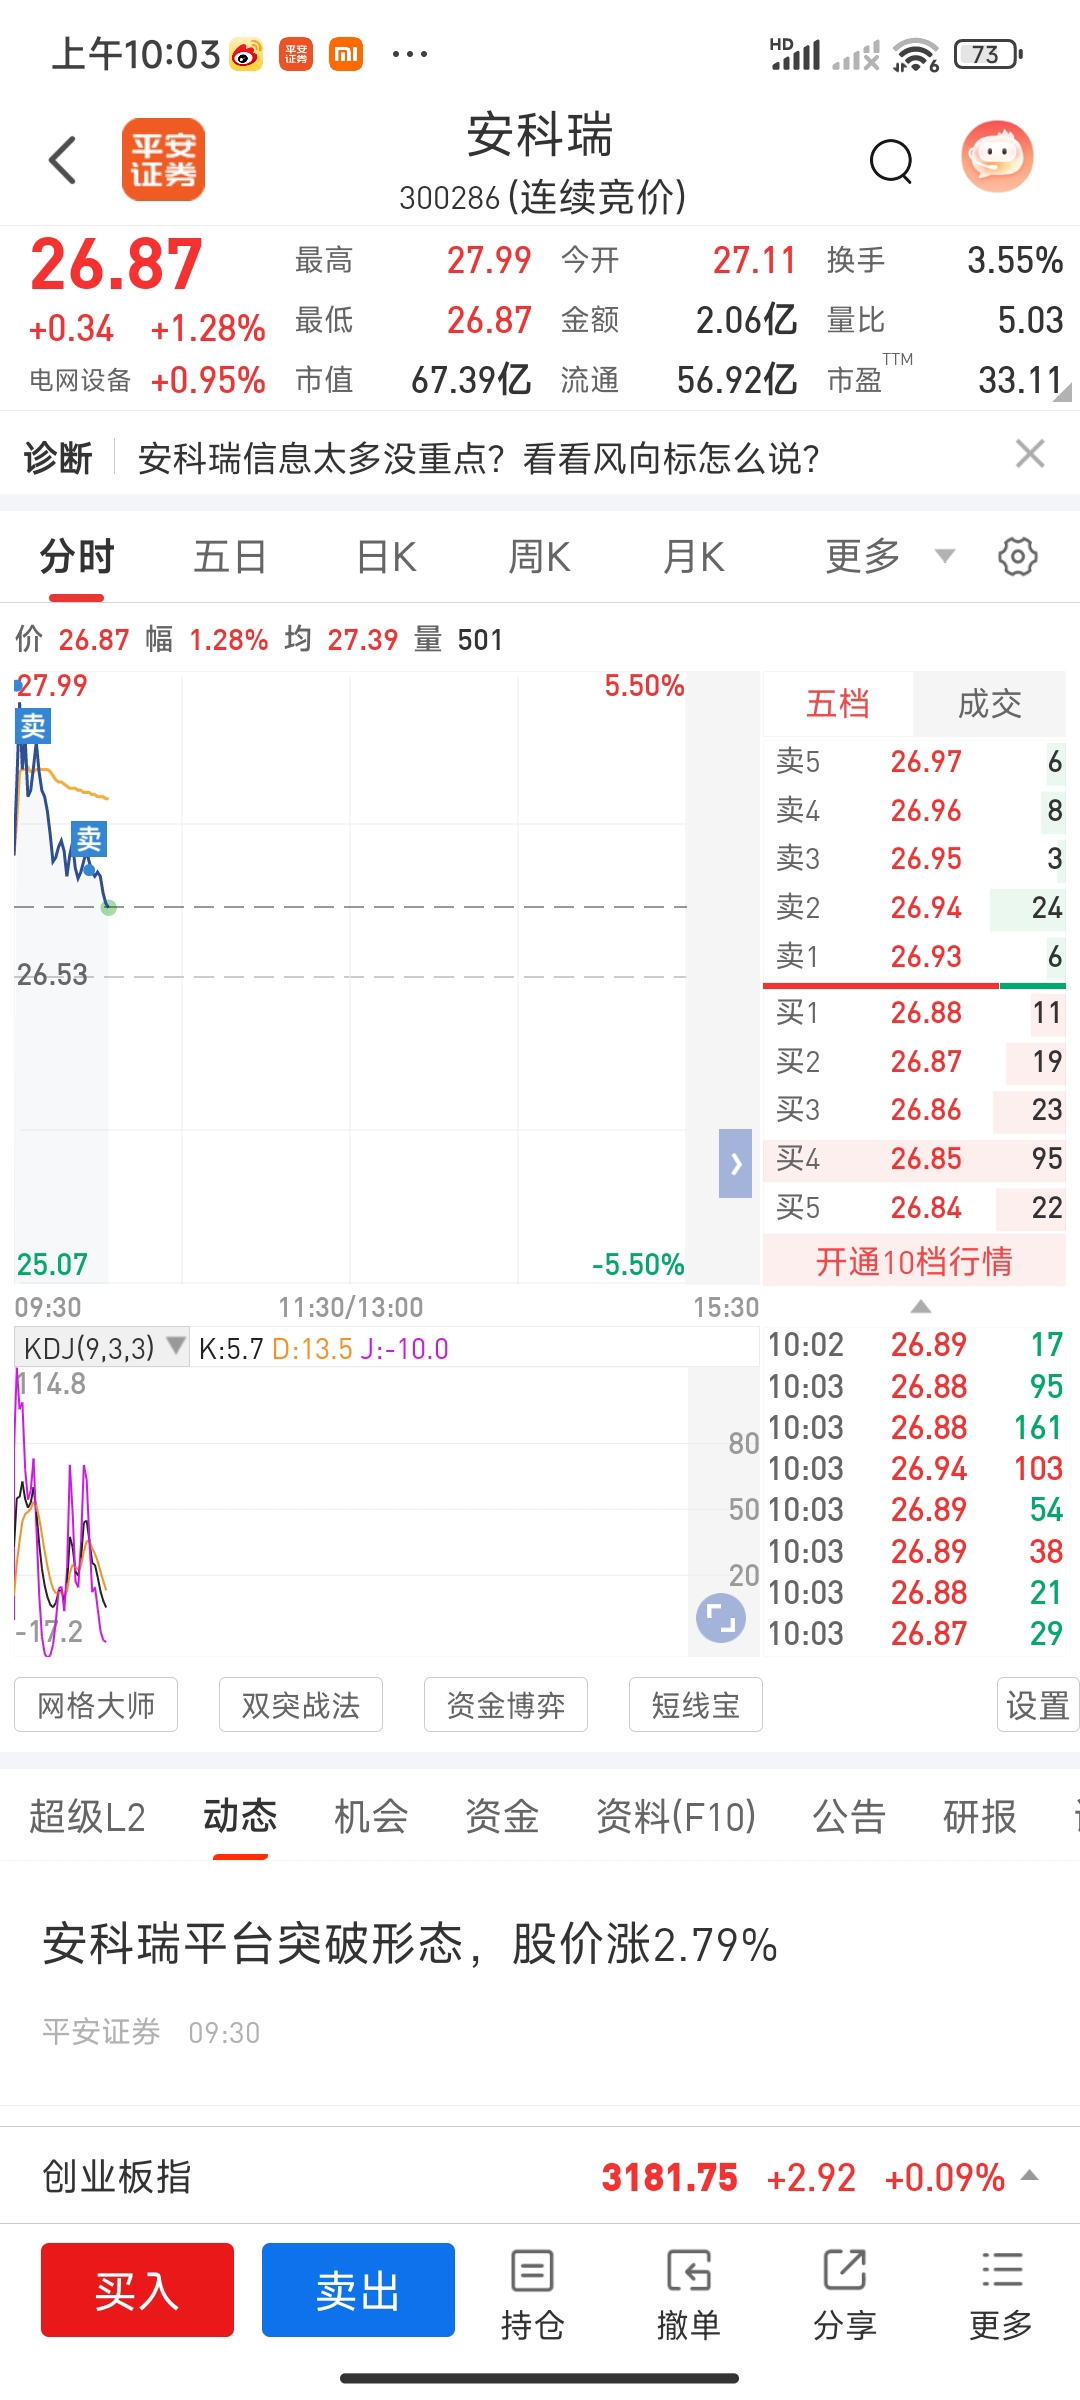Select 买1 price 26.88 row

915,1012
